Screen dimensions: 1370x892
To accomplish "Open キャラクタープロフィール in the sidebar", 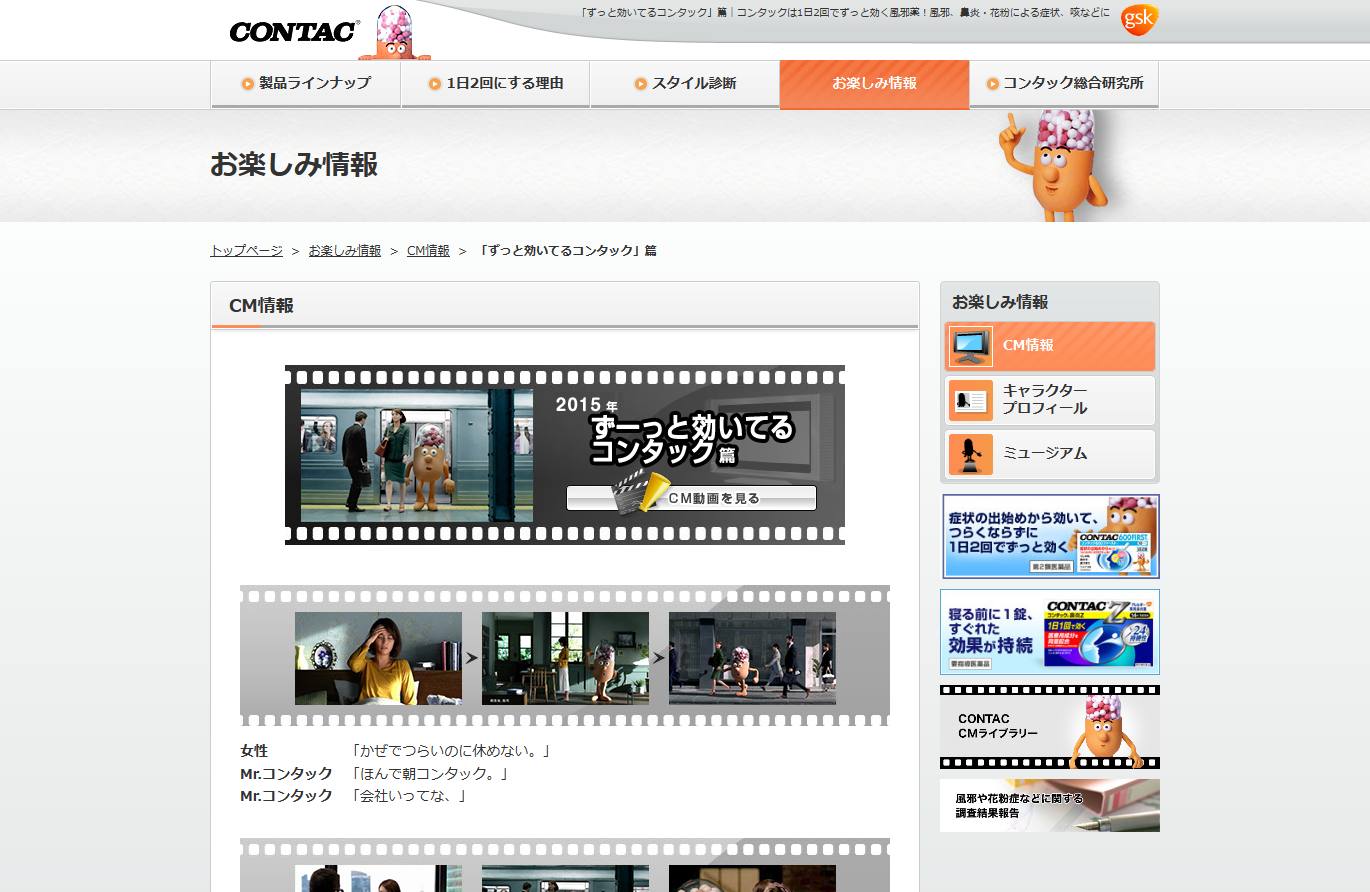I will 1049,400.
